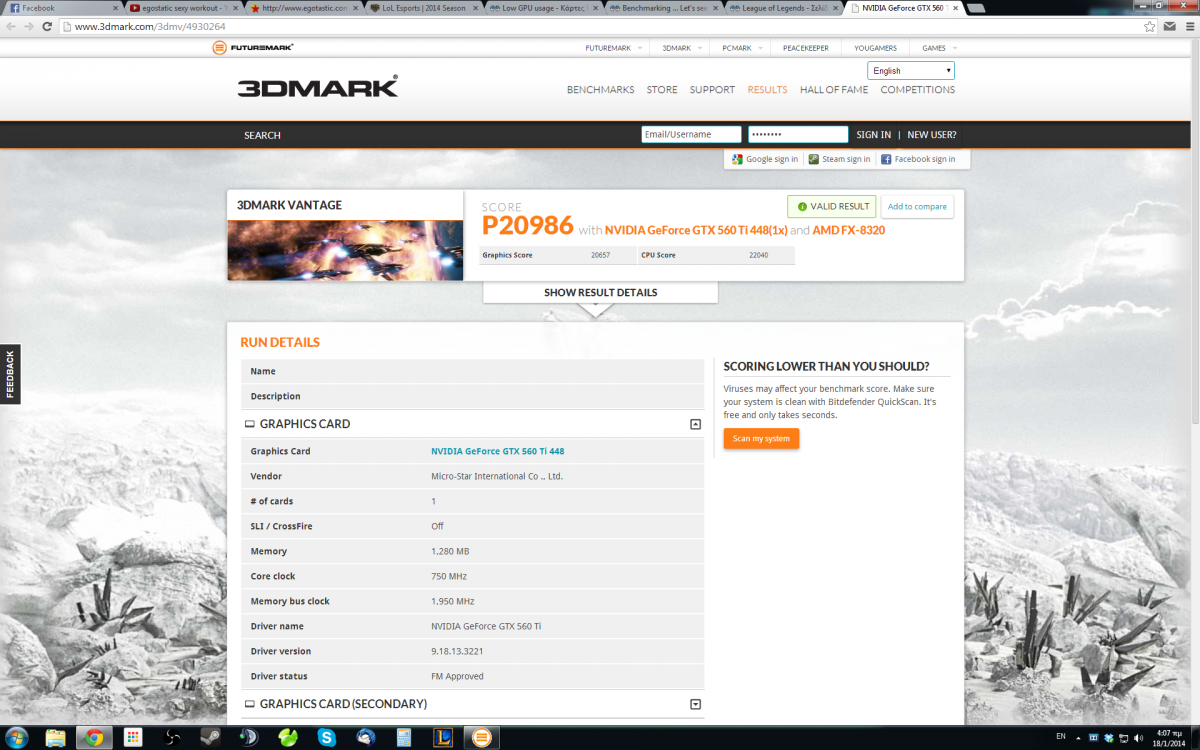Open League of Legends taskbar icon
The width and height of the screenshot is (1200, 750).
(442, 738)
